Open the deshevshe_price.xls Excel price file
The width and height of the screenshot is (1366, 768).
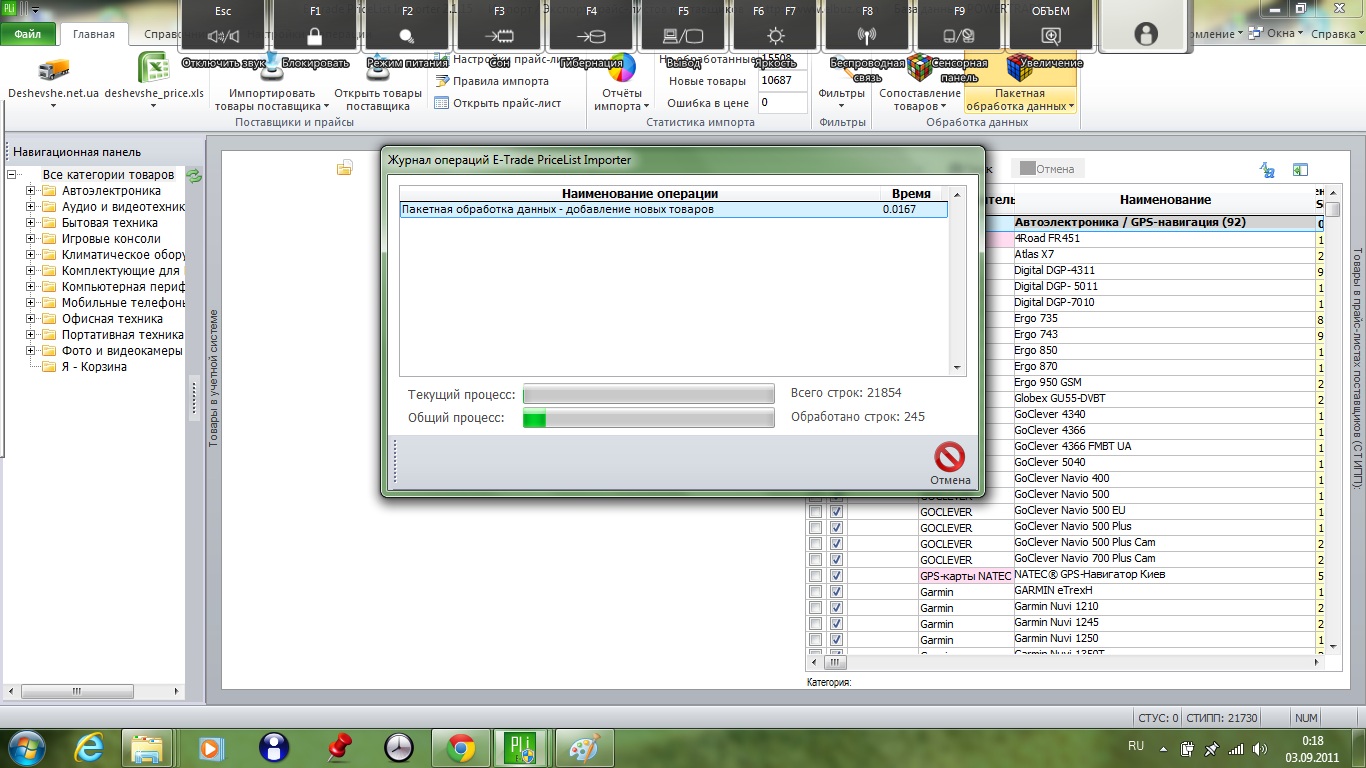point(153,68)
